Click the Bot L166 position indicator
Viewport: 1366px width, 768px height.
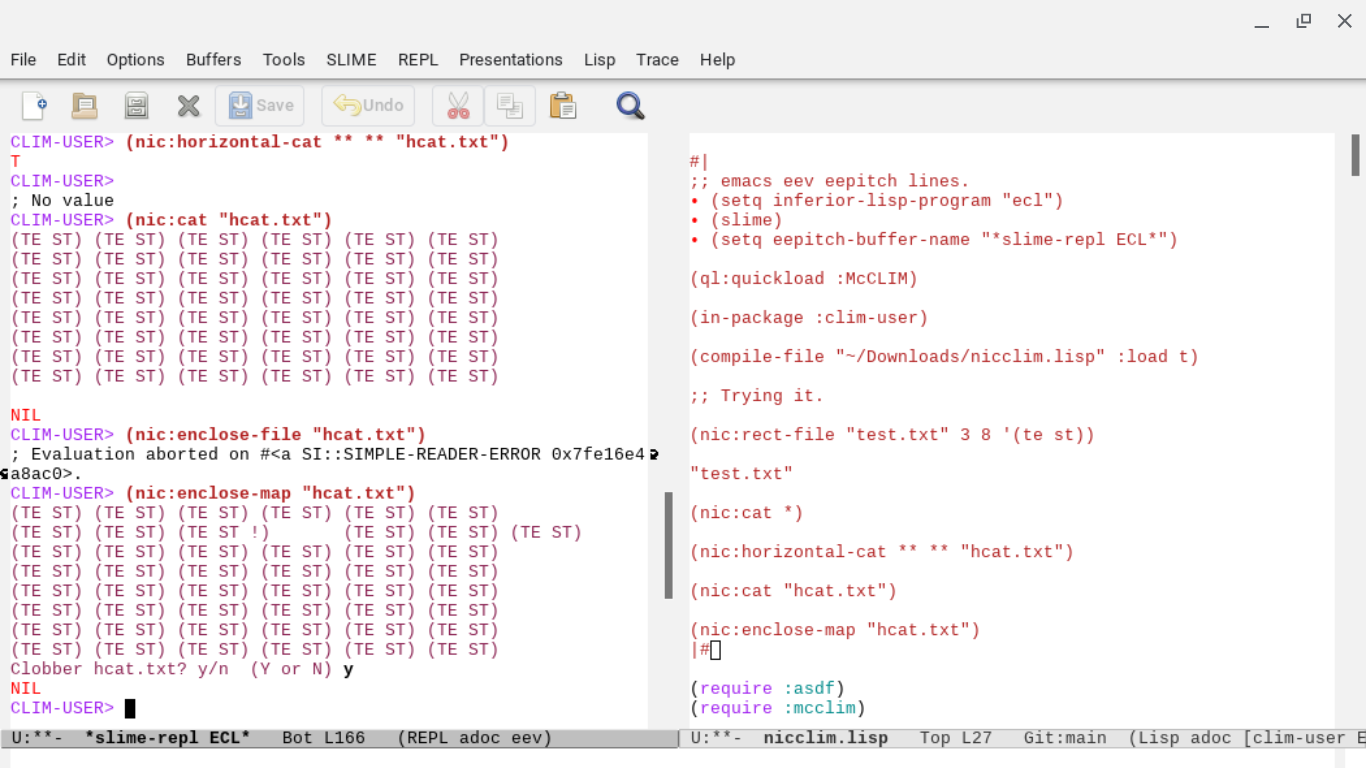tap(323, 738)
